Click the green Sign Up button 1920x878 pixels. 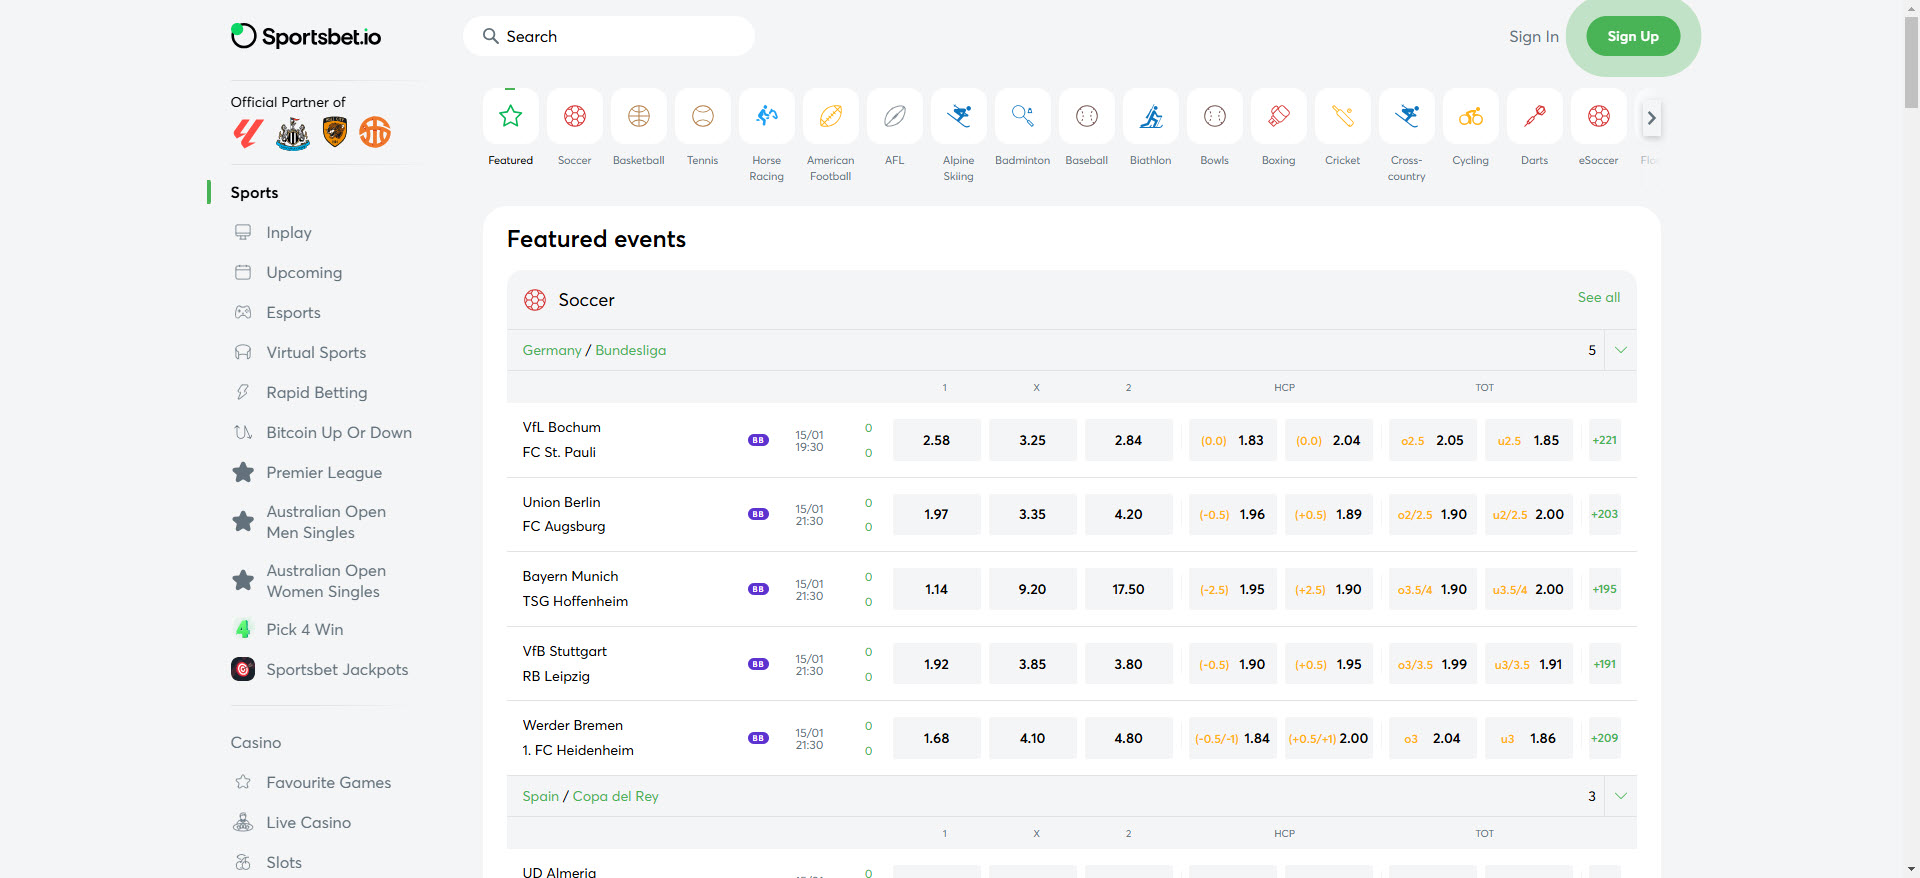coord(1632,37)
